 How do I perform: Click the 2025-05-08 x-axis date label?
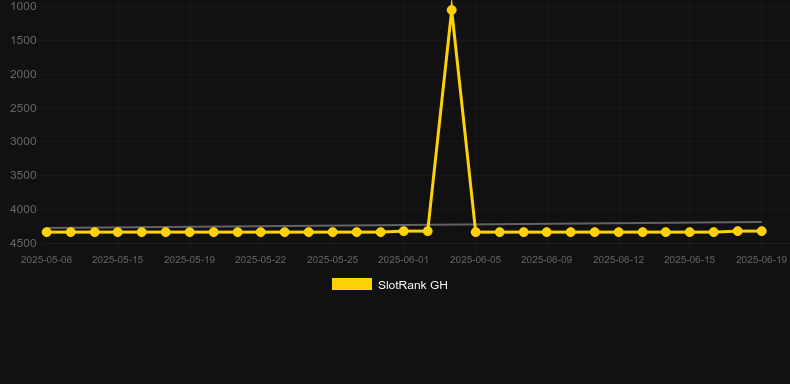pos(46,260)
